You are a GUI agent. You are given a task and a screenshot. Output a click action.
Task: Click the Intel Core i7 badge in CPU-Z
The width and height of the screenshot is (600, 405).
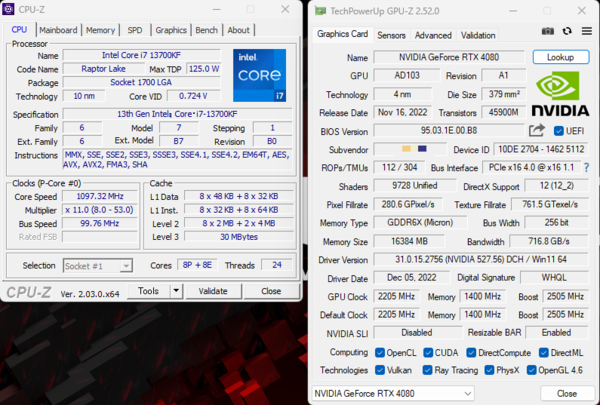point(259,75)
